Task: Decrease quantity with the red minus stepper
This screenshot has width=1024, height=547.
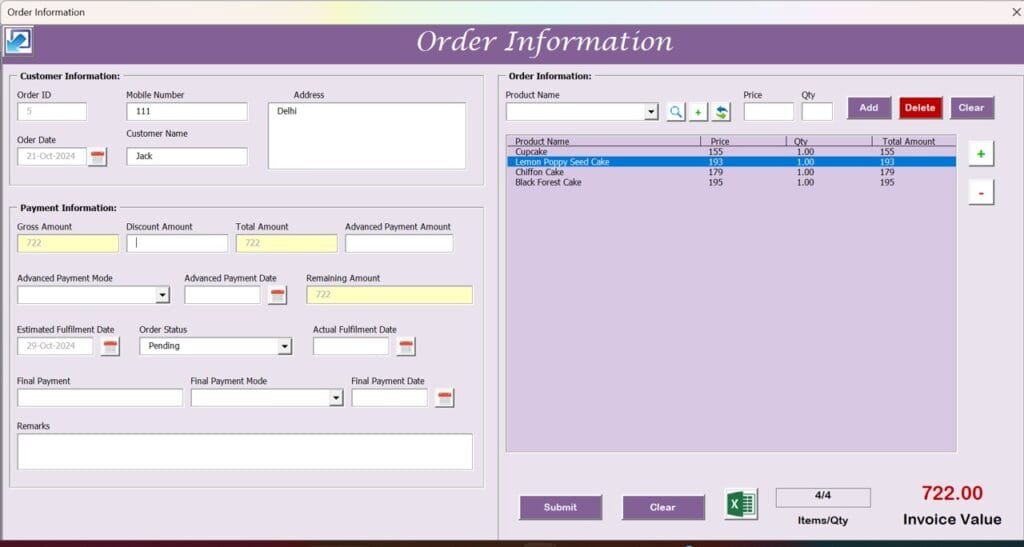Action: (x=981, y=193)
